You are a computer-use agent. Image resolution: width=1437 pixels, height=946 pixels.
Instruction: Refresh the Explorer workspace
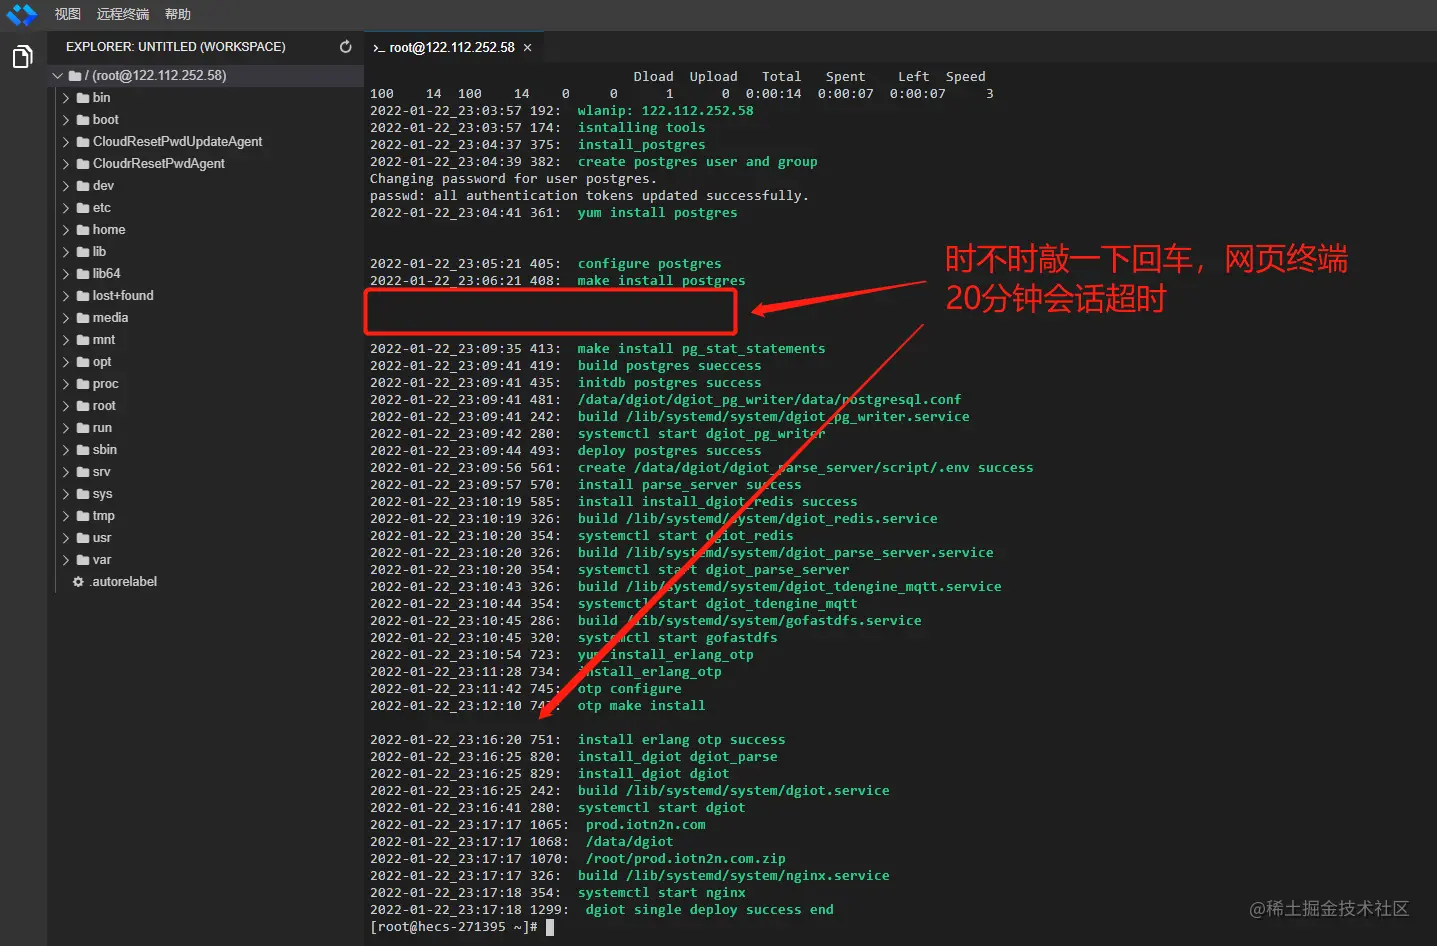346,47
